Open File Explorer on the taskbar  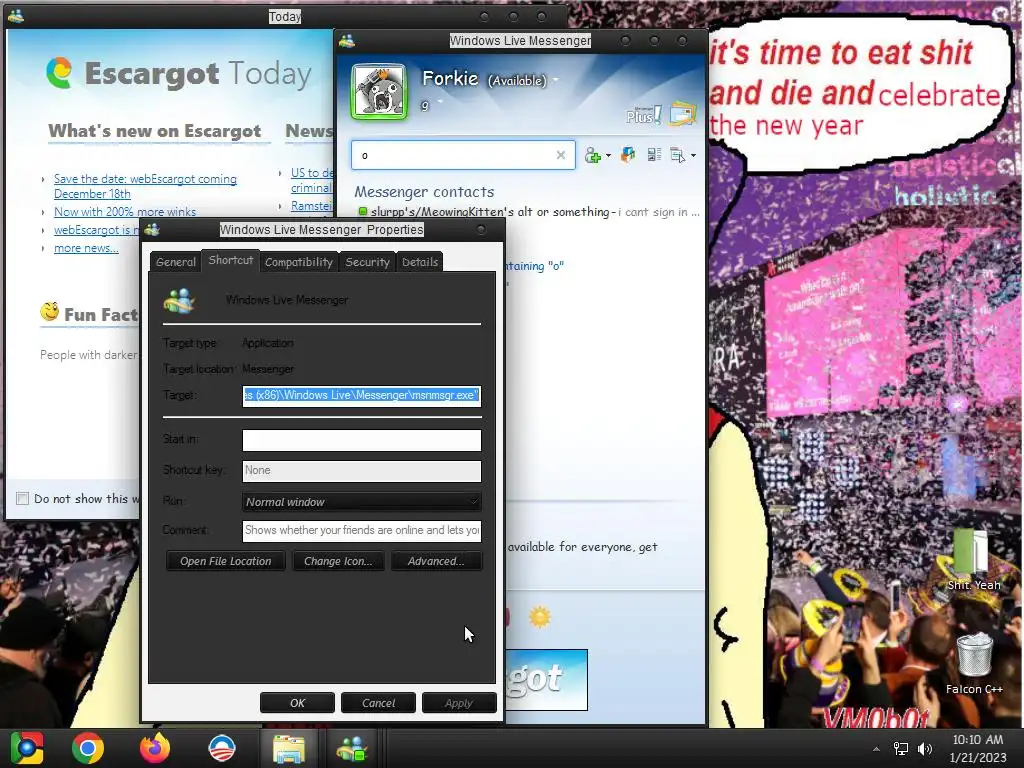point(288,748)
